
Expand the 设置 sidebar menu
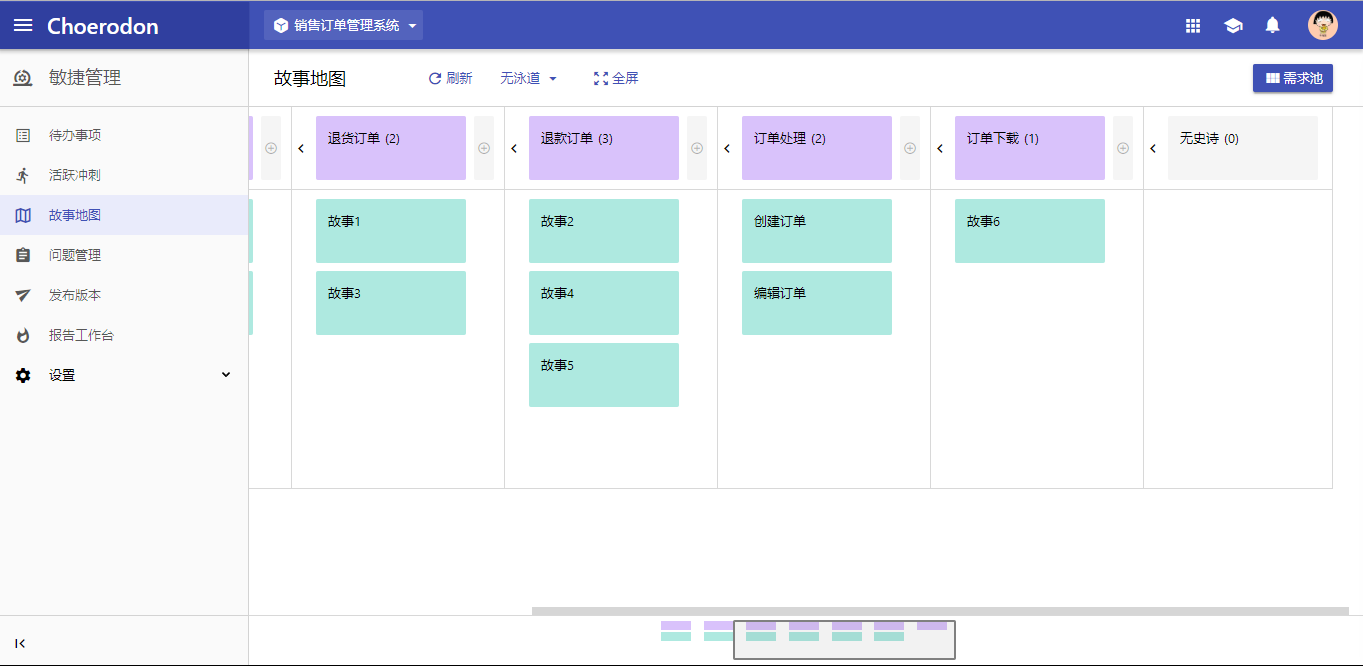[x=124, y=375]
